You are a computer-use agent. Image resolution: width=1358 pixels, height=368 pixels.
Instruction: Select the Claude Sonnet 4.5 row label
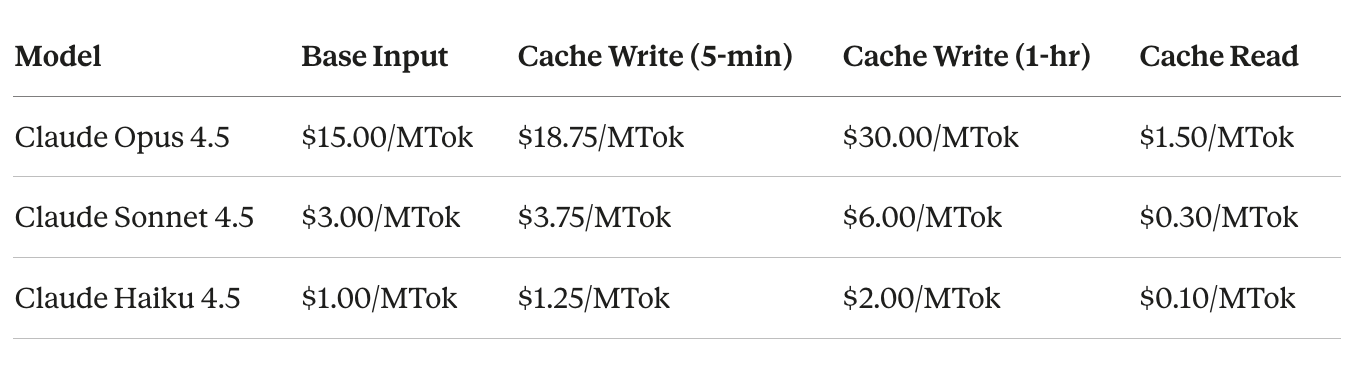point(134,217)
